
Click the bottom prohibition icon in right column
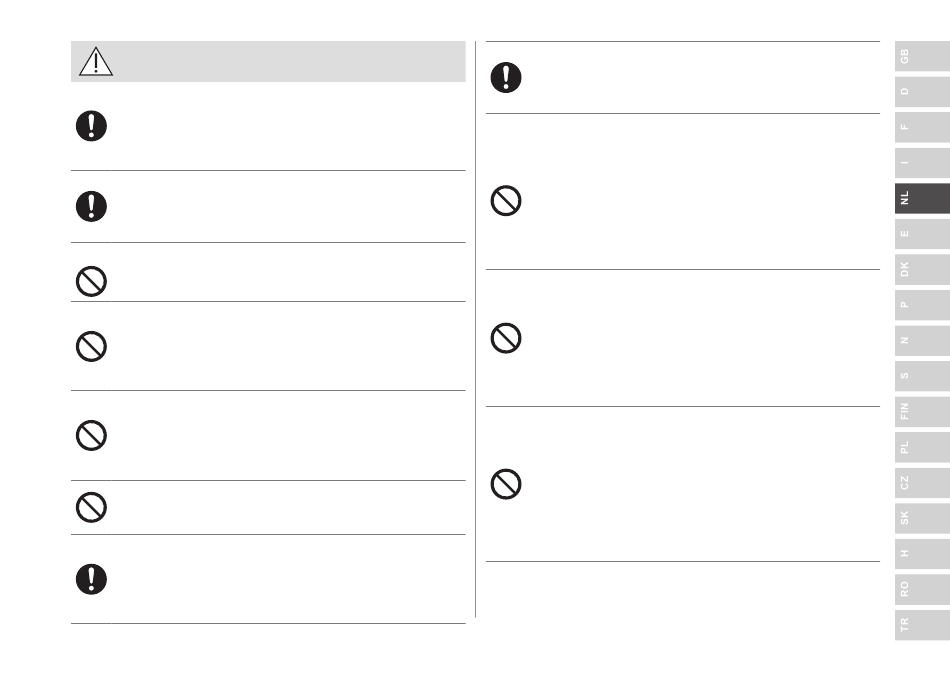[x=506, y=484]
